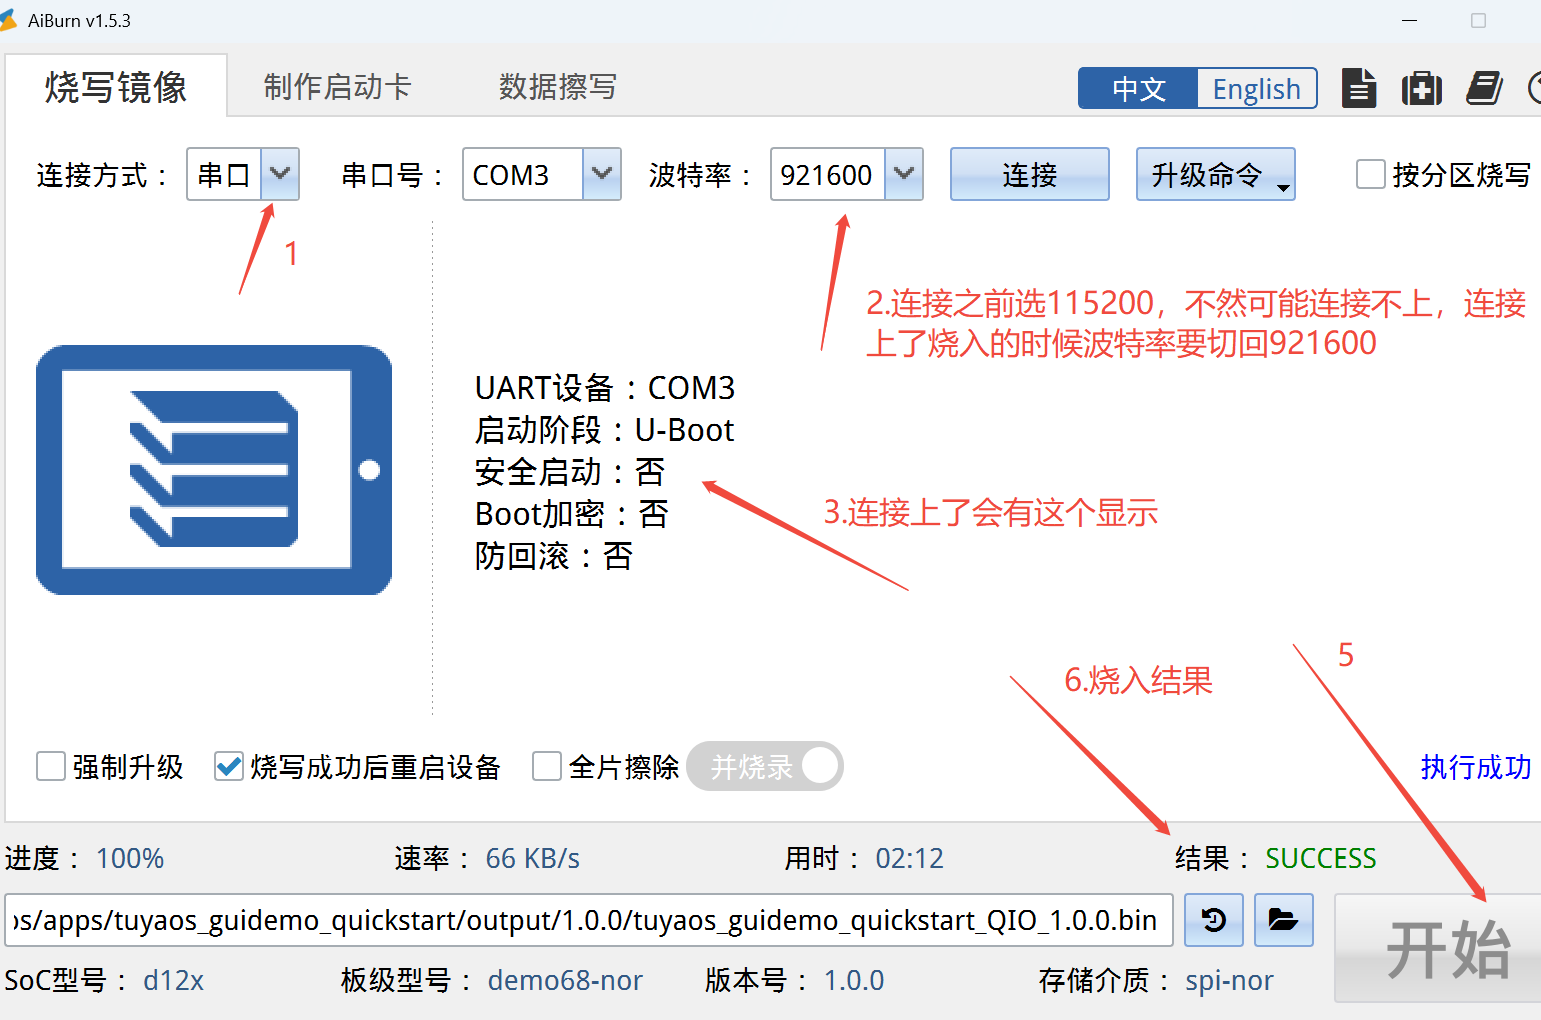The width and height of the screenshot is (1541, 1020).
Task: Click the blue tablet device image
Action: [x=213, y=470]
